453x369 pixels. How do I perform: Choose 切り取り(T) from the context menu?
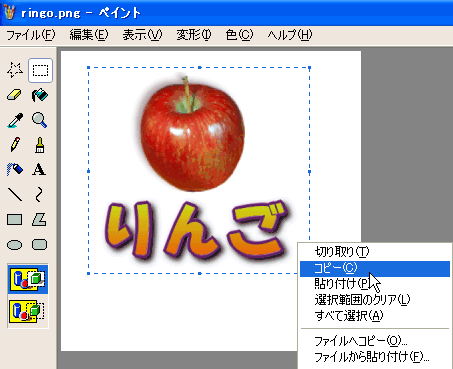[x=375, y=252]
